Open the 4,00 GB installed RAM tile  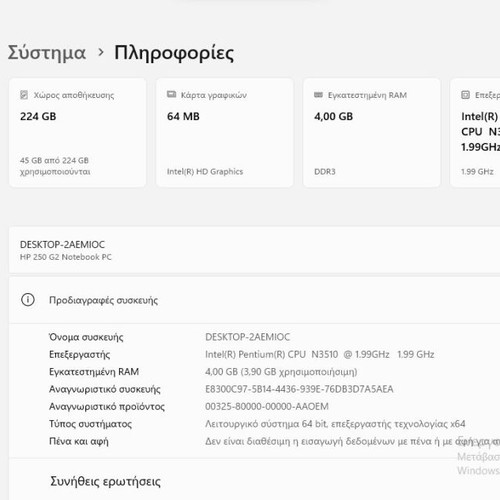pyautogui.click(x=372, y=133)
